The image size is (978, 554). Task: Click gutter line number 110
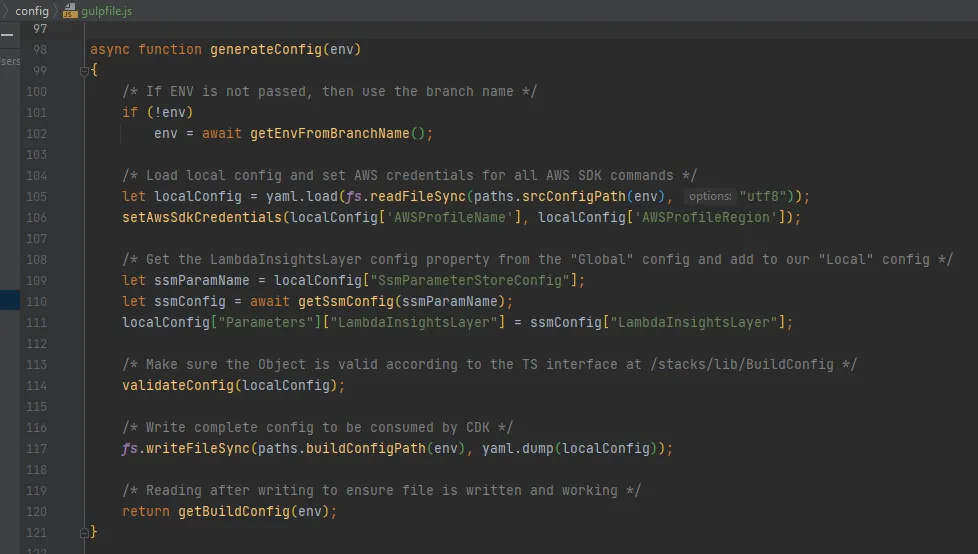36,301
